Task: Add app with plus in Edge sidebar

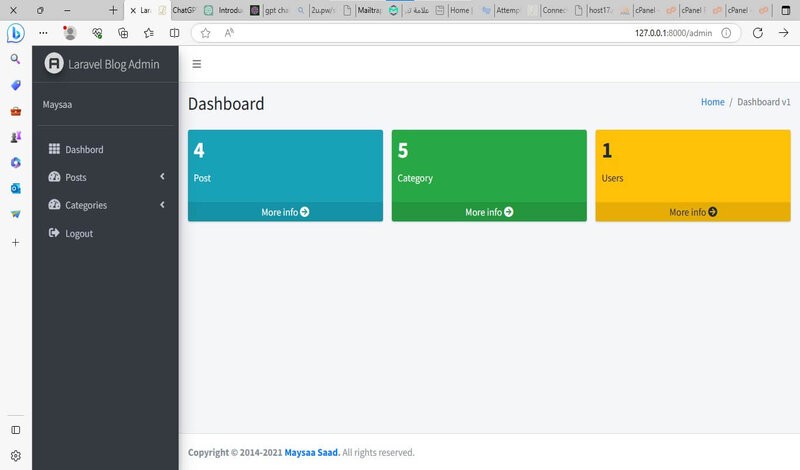Action: pos(15,242)
